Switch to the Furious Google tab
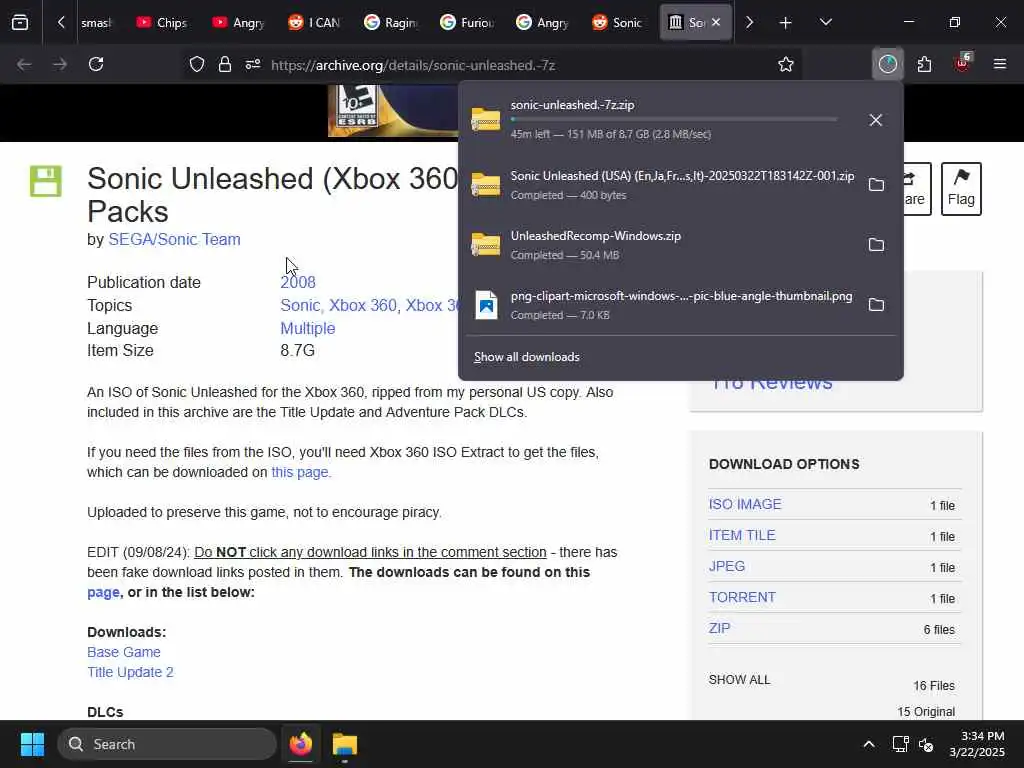The height and width of the screenshot is (768, 1024). coord(466,22)
